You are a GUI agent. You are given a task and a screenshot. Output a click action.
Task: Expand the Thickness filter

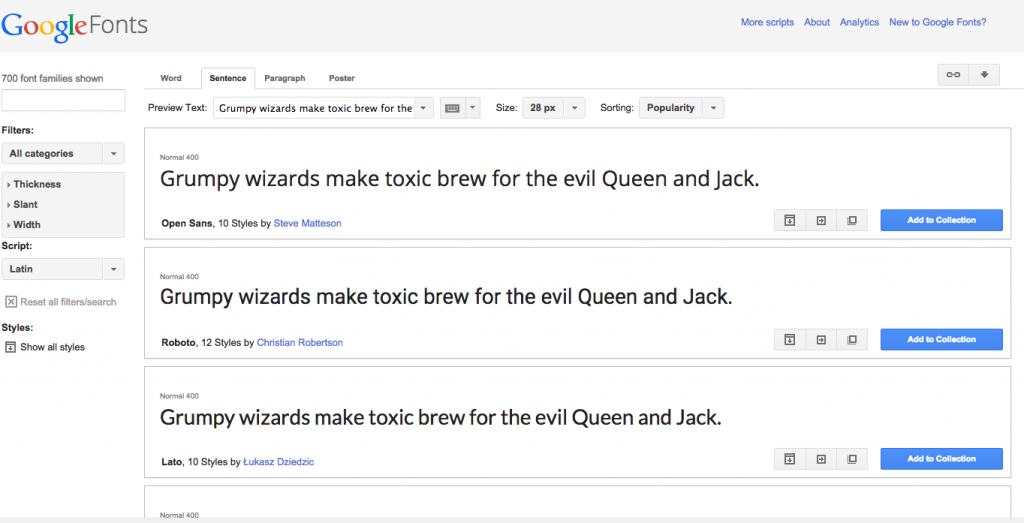point(36,184)
